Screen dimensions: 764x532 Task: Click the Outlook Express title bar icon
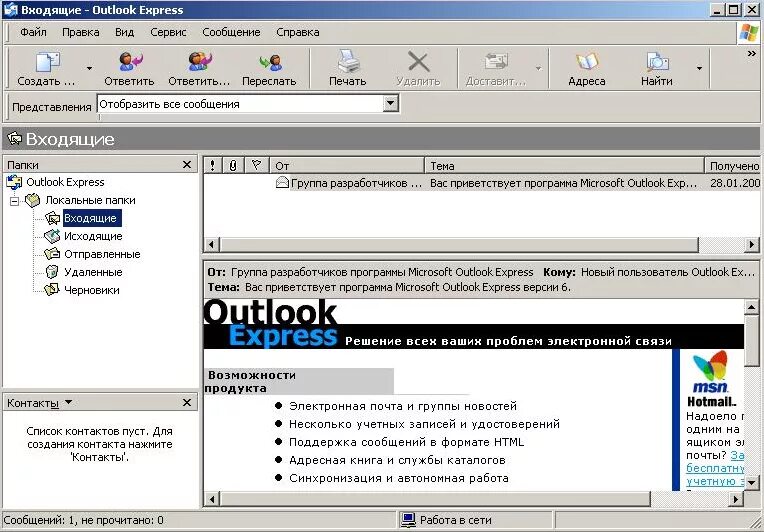pos(10,10)
